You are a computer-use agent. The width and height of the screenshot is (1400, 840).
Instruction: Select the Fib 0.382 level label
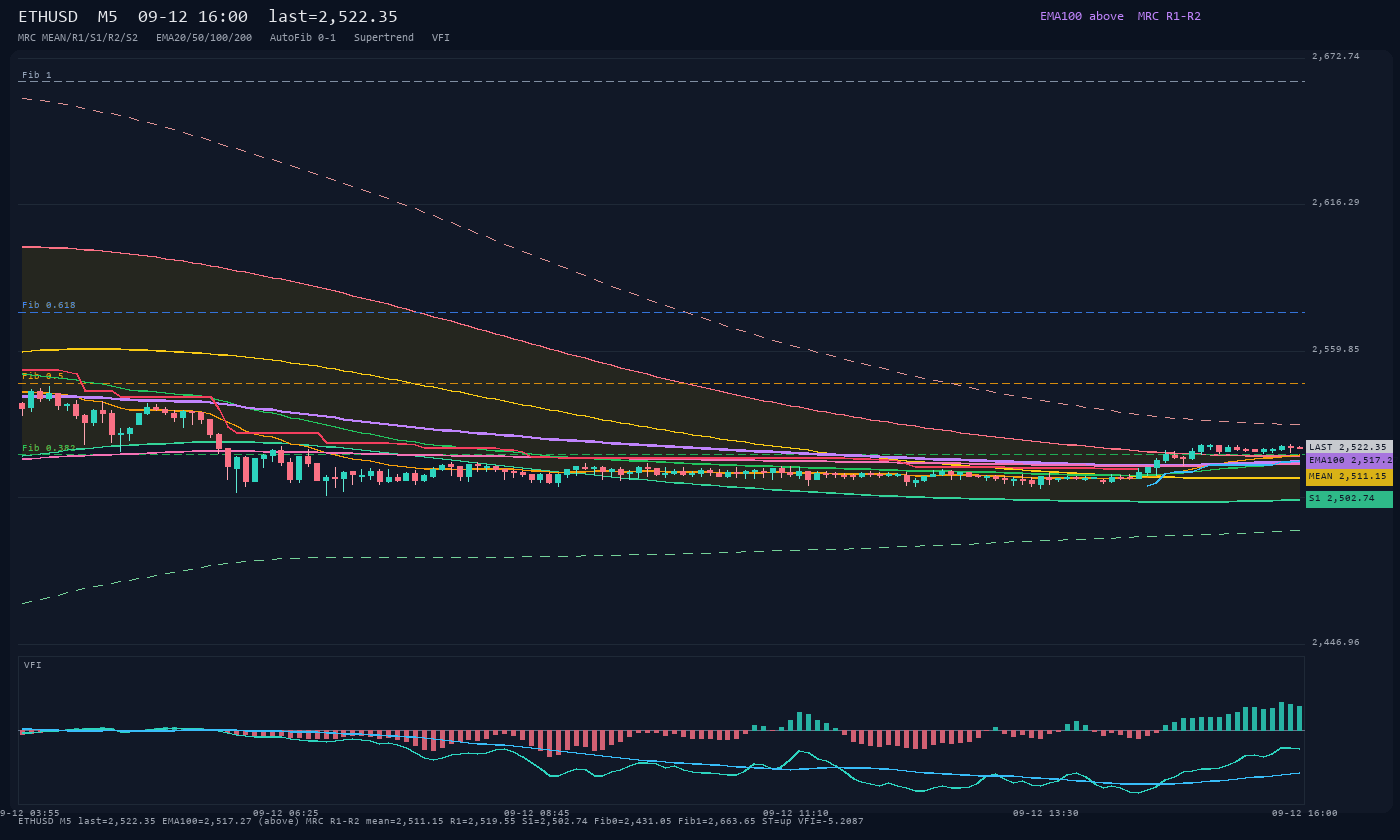click(x=49, y=448)
